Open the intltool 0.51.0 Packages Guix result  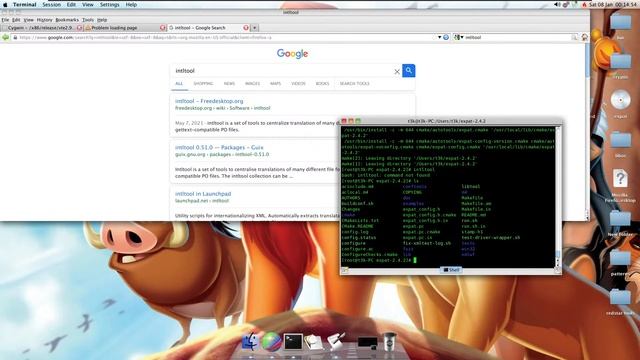(219, 147)
